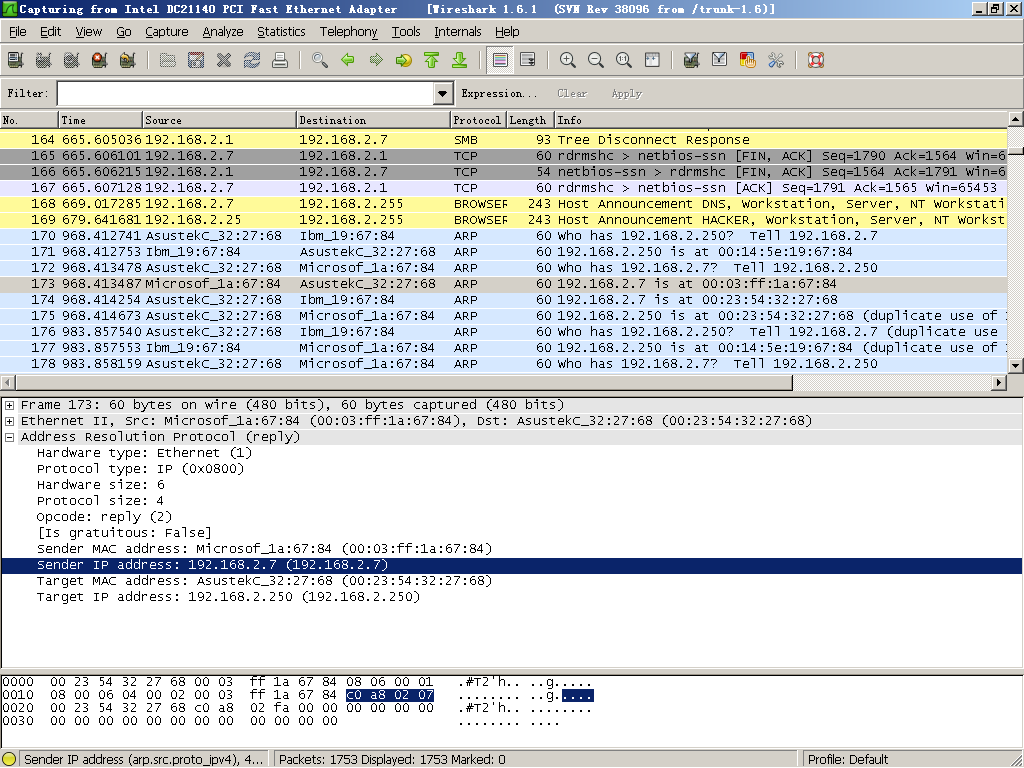The image size is (1024, 768).
Task: Open the Capture menu
Action: click(x=167, y=32)
